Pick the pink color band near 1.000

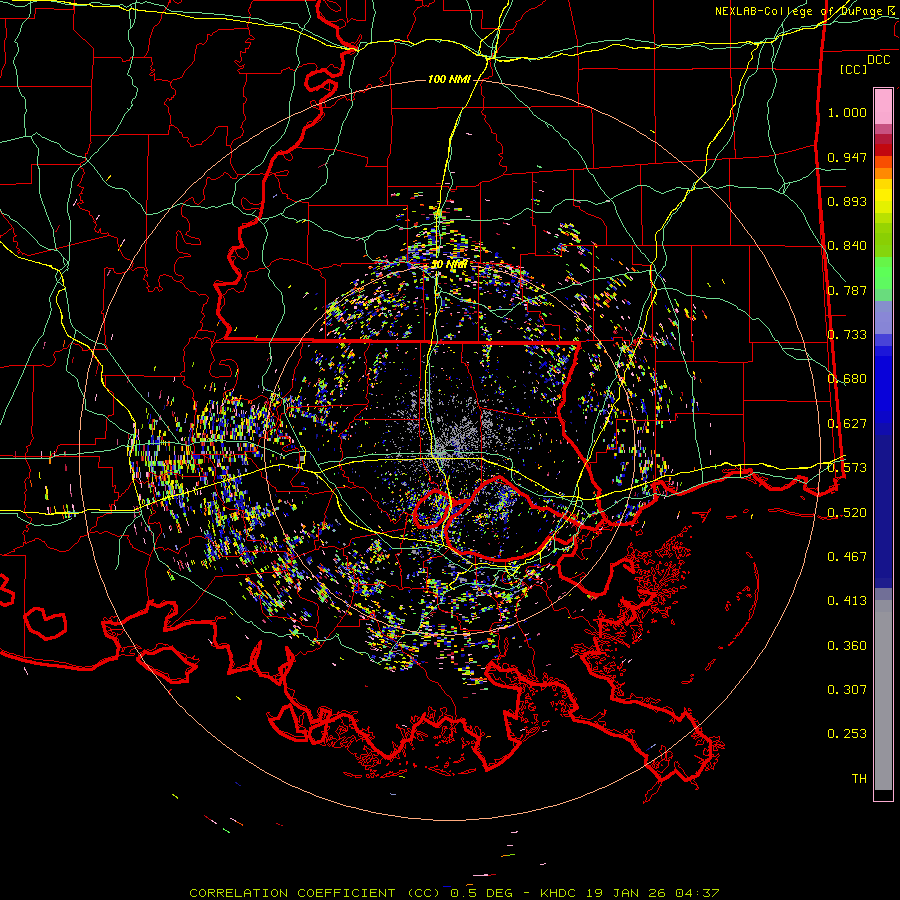pyautogui.click(x=883, y=106)
